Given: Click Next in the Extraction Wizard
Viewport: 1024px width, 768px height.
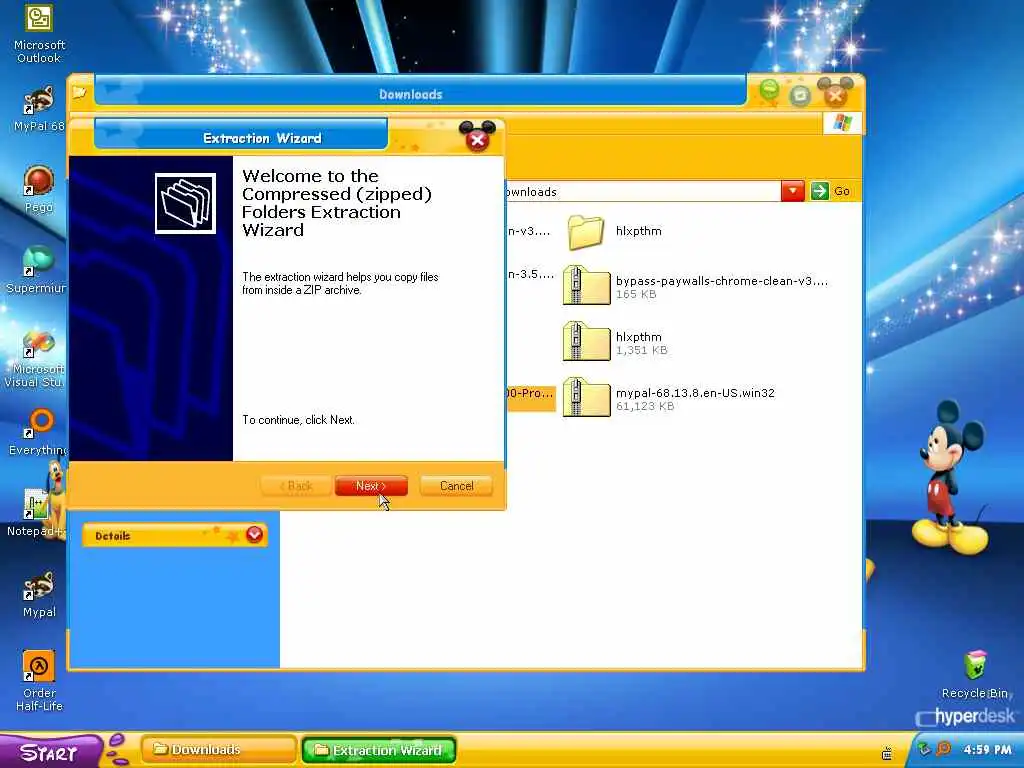Looking at the screenshot, I should (371, 486).
